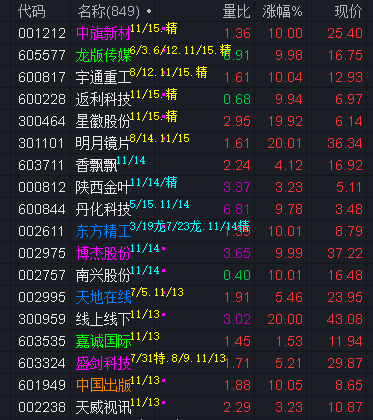Sort by the 代码 column header
Image resolution: width=373 pixels, height=420 pixels.
pos(32,11)
